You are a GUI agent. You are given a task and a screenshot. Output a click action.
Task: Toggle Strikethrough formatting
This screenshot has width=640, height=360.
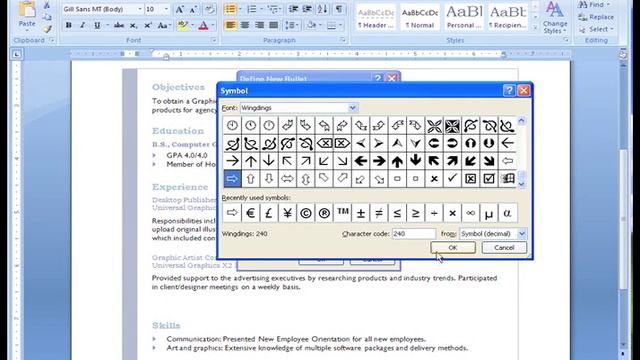pos(119,25)
